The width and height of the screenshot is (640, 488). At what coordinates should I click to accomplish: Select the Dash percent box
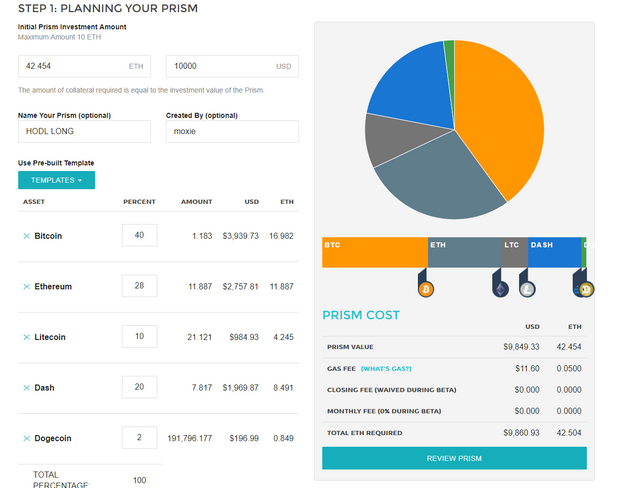(x=140, y=387)
